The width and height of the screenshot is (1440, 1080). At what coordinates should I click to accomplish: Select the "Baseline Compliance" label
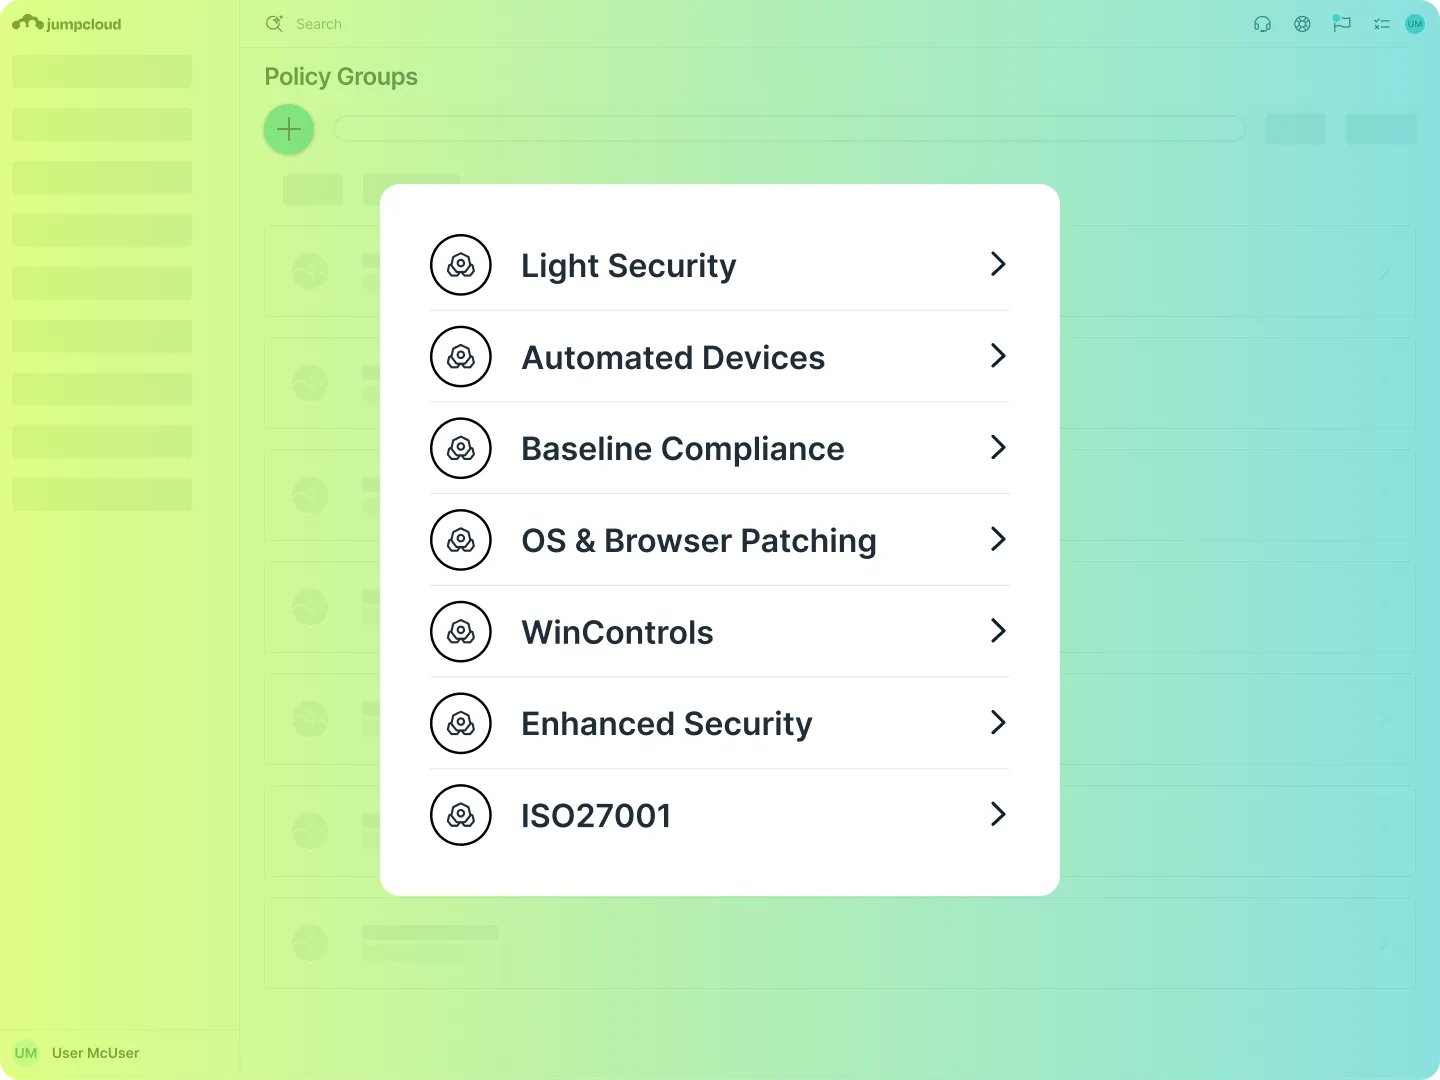(x=683, y=449)
